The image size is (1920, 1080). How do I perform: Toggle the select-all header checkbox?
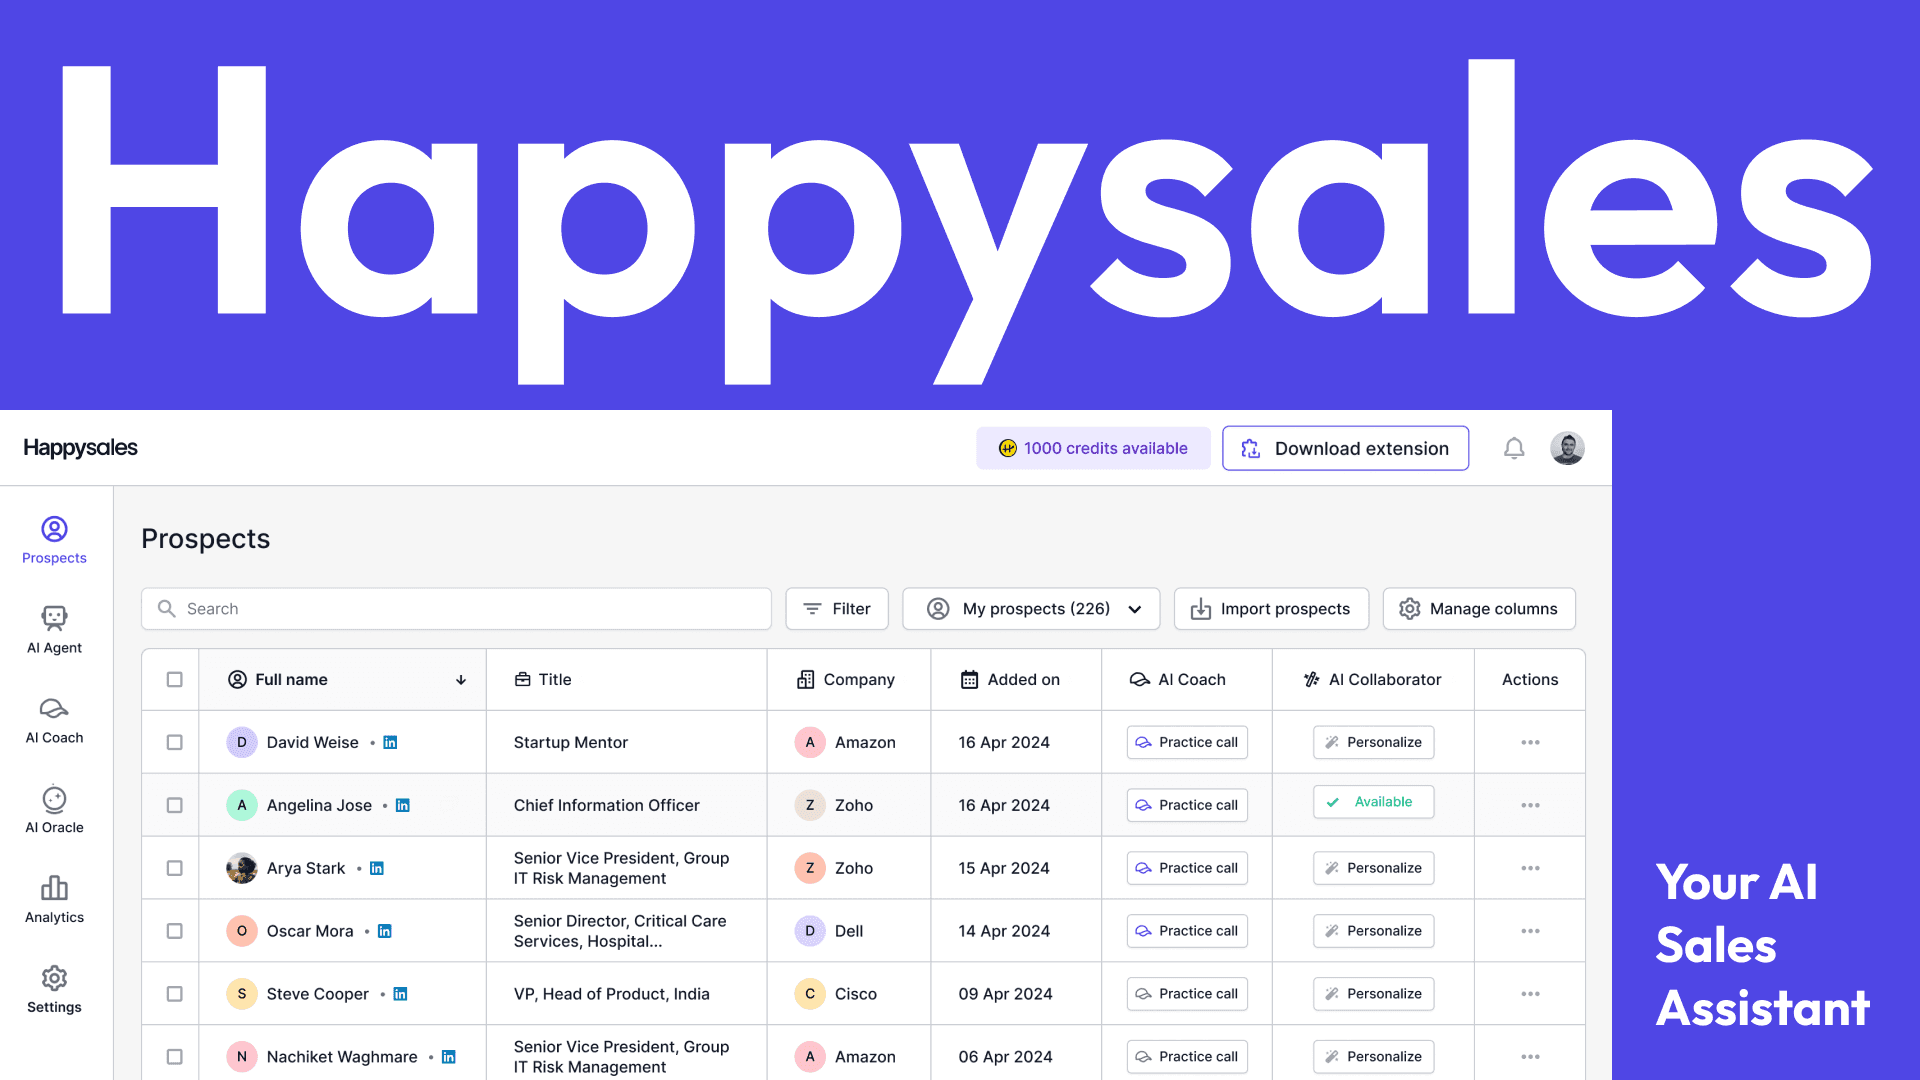point(174,679)
